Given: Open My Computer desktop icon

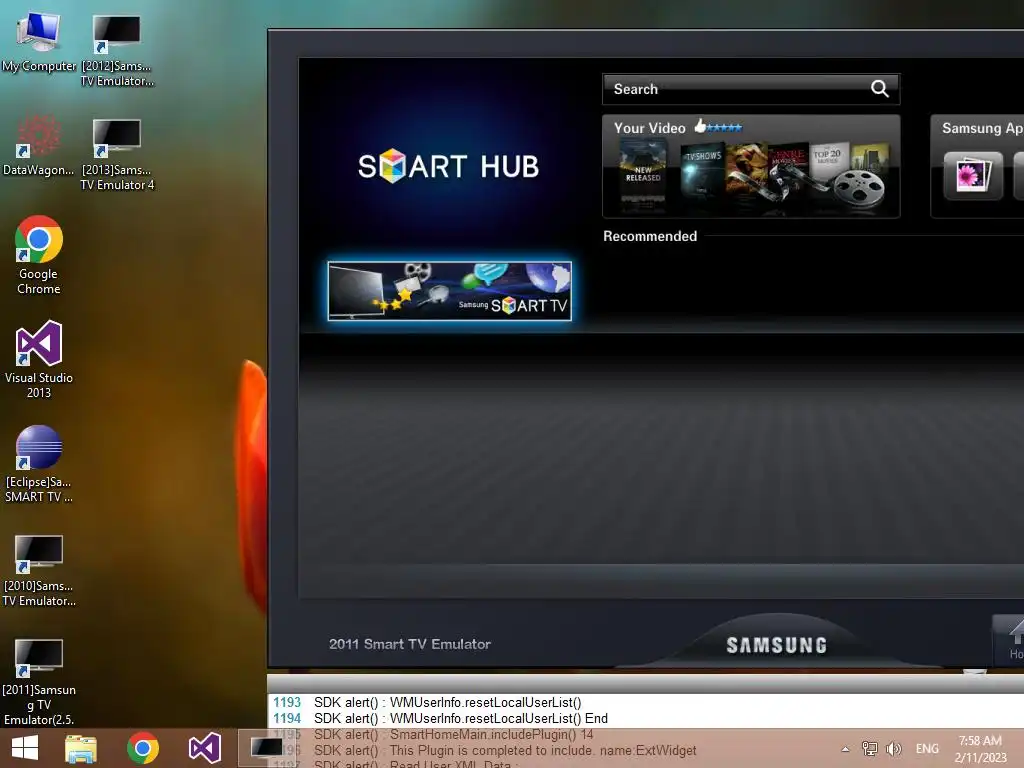Looking at the screenshot, I should [x=39, y=42].
